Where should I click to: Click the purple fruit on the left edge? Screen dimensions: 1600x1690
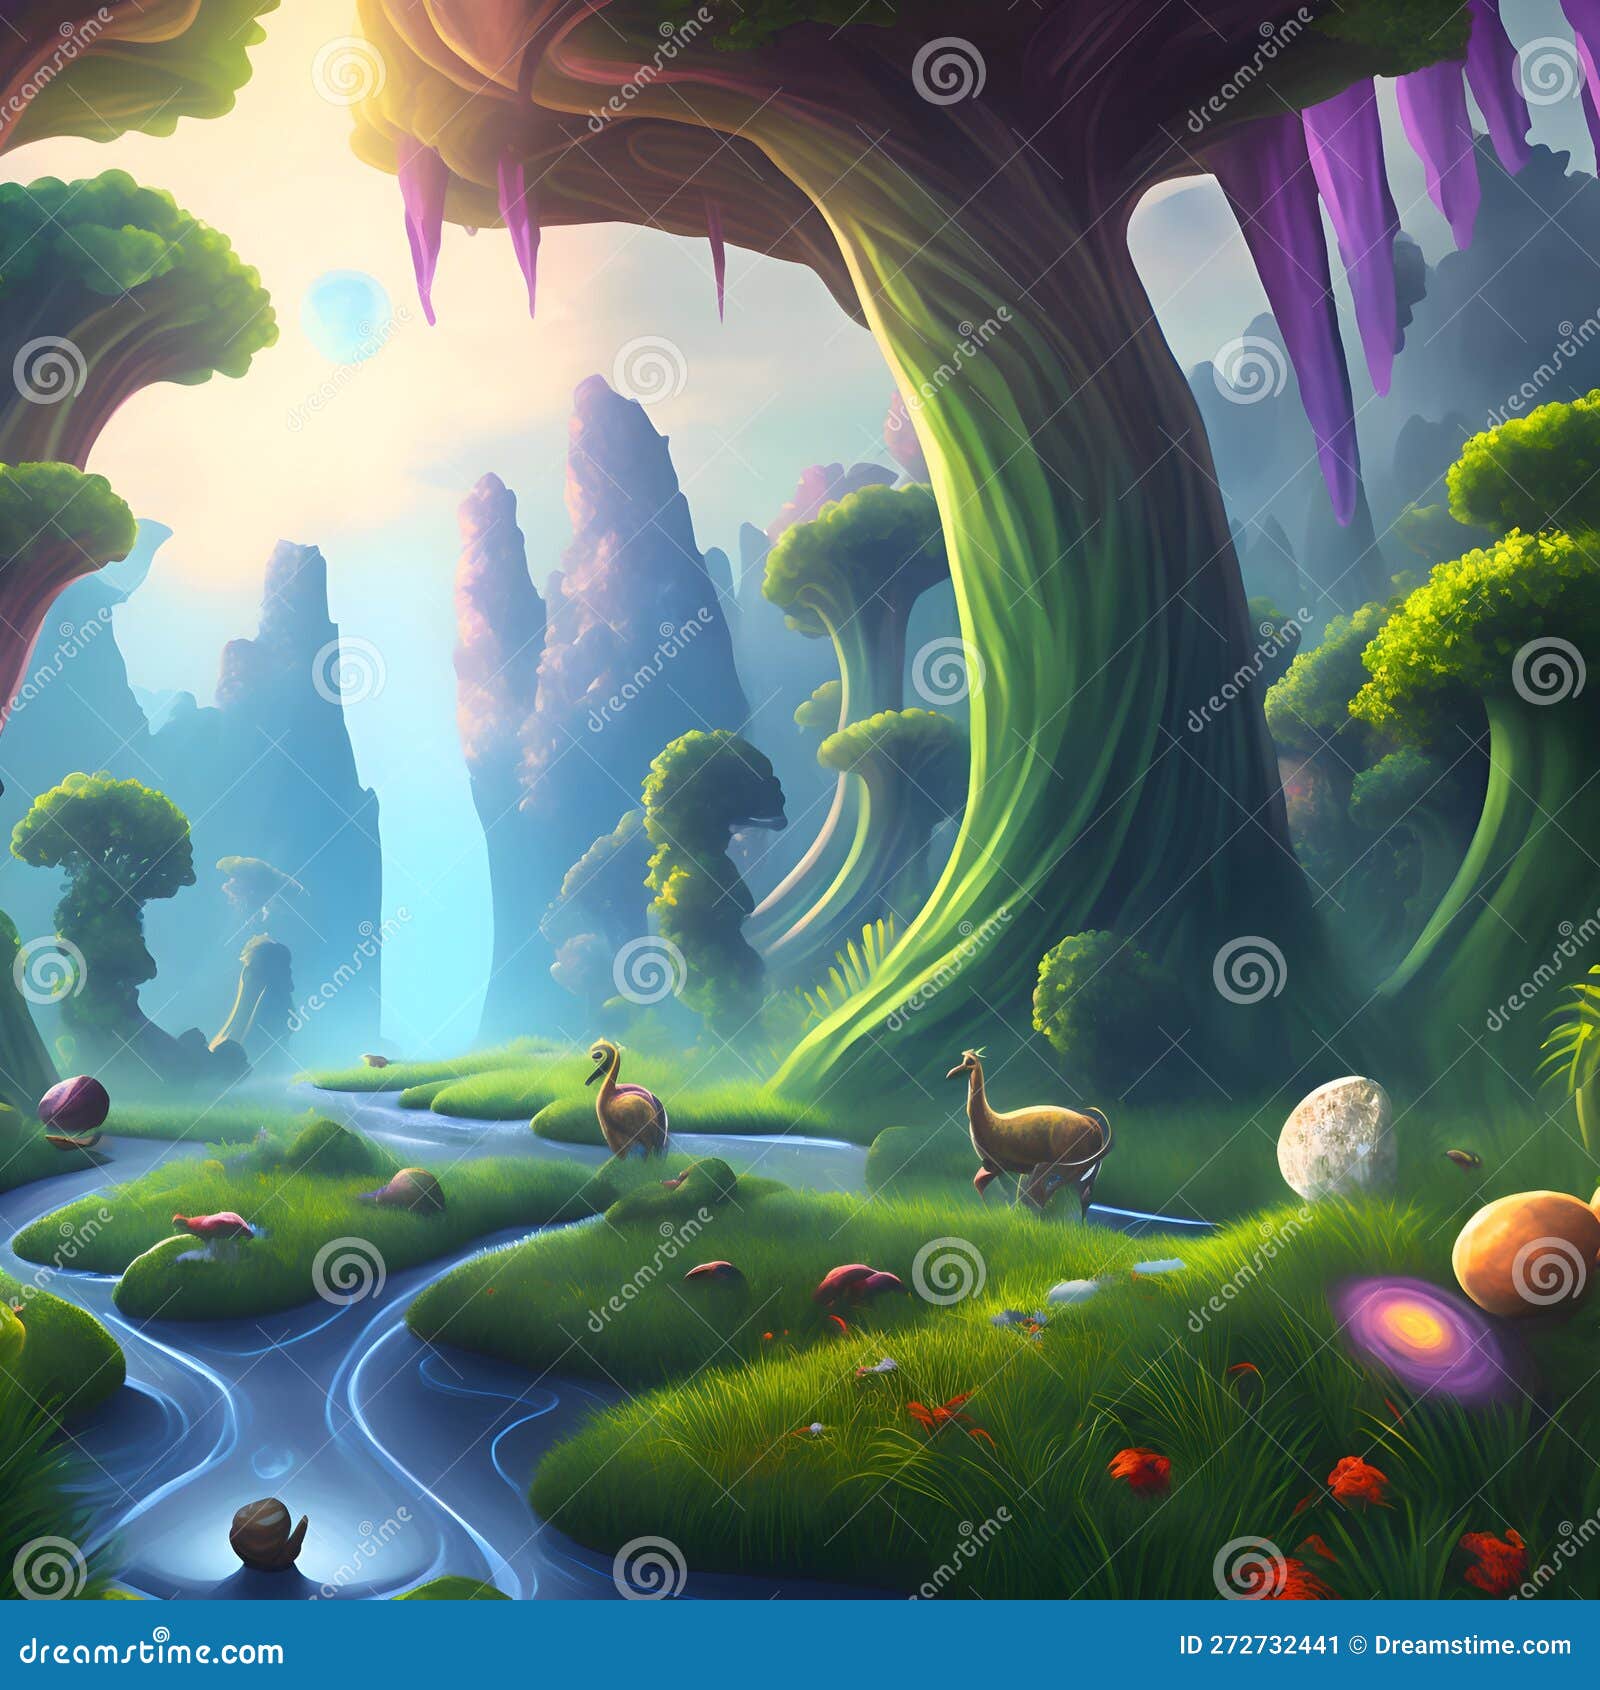click(x=73, y=1107)
